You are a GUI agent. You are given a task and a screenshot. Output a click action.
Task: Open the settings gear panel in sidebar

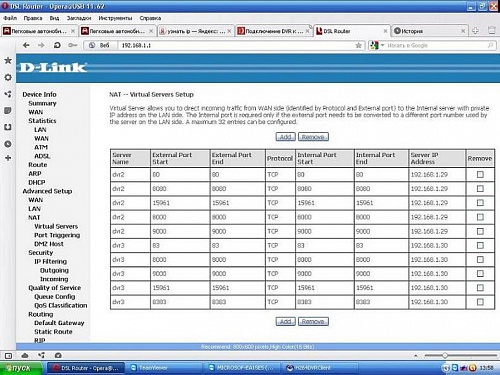tap(8, 77)
